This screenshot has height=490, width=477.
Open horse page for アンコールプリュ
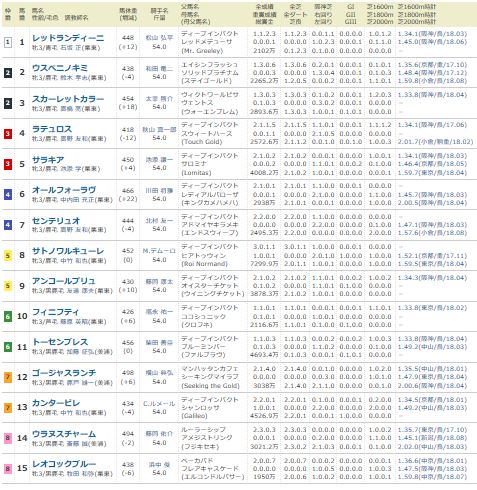pos(64,281)
